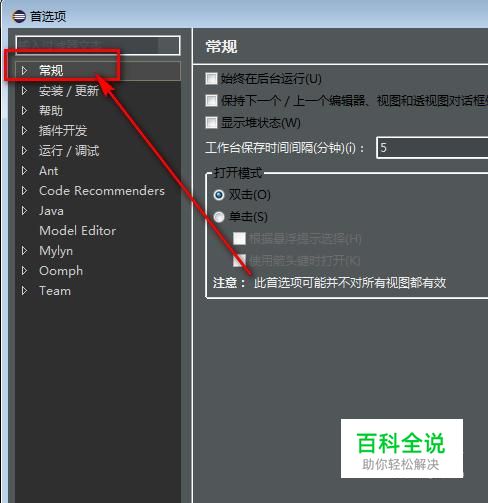Expand the Java tree node arrow
Screen dimensions: 488x503
point(24,210)
